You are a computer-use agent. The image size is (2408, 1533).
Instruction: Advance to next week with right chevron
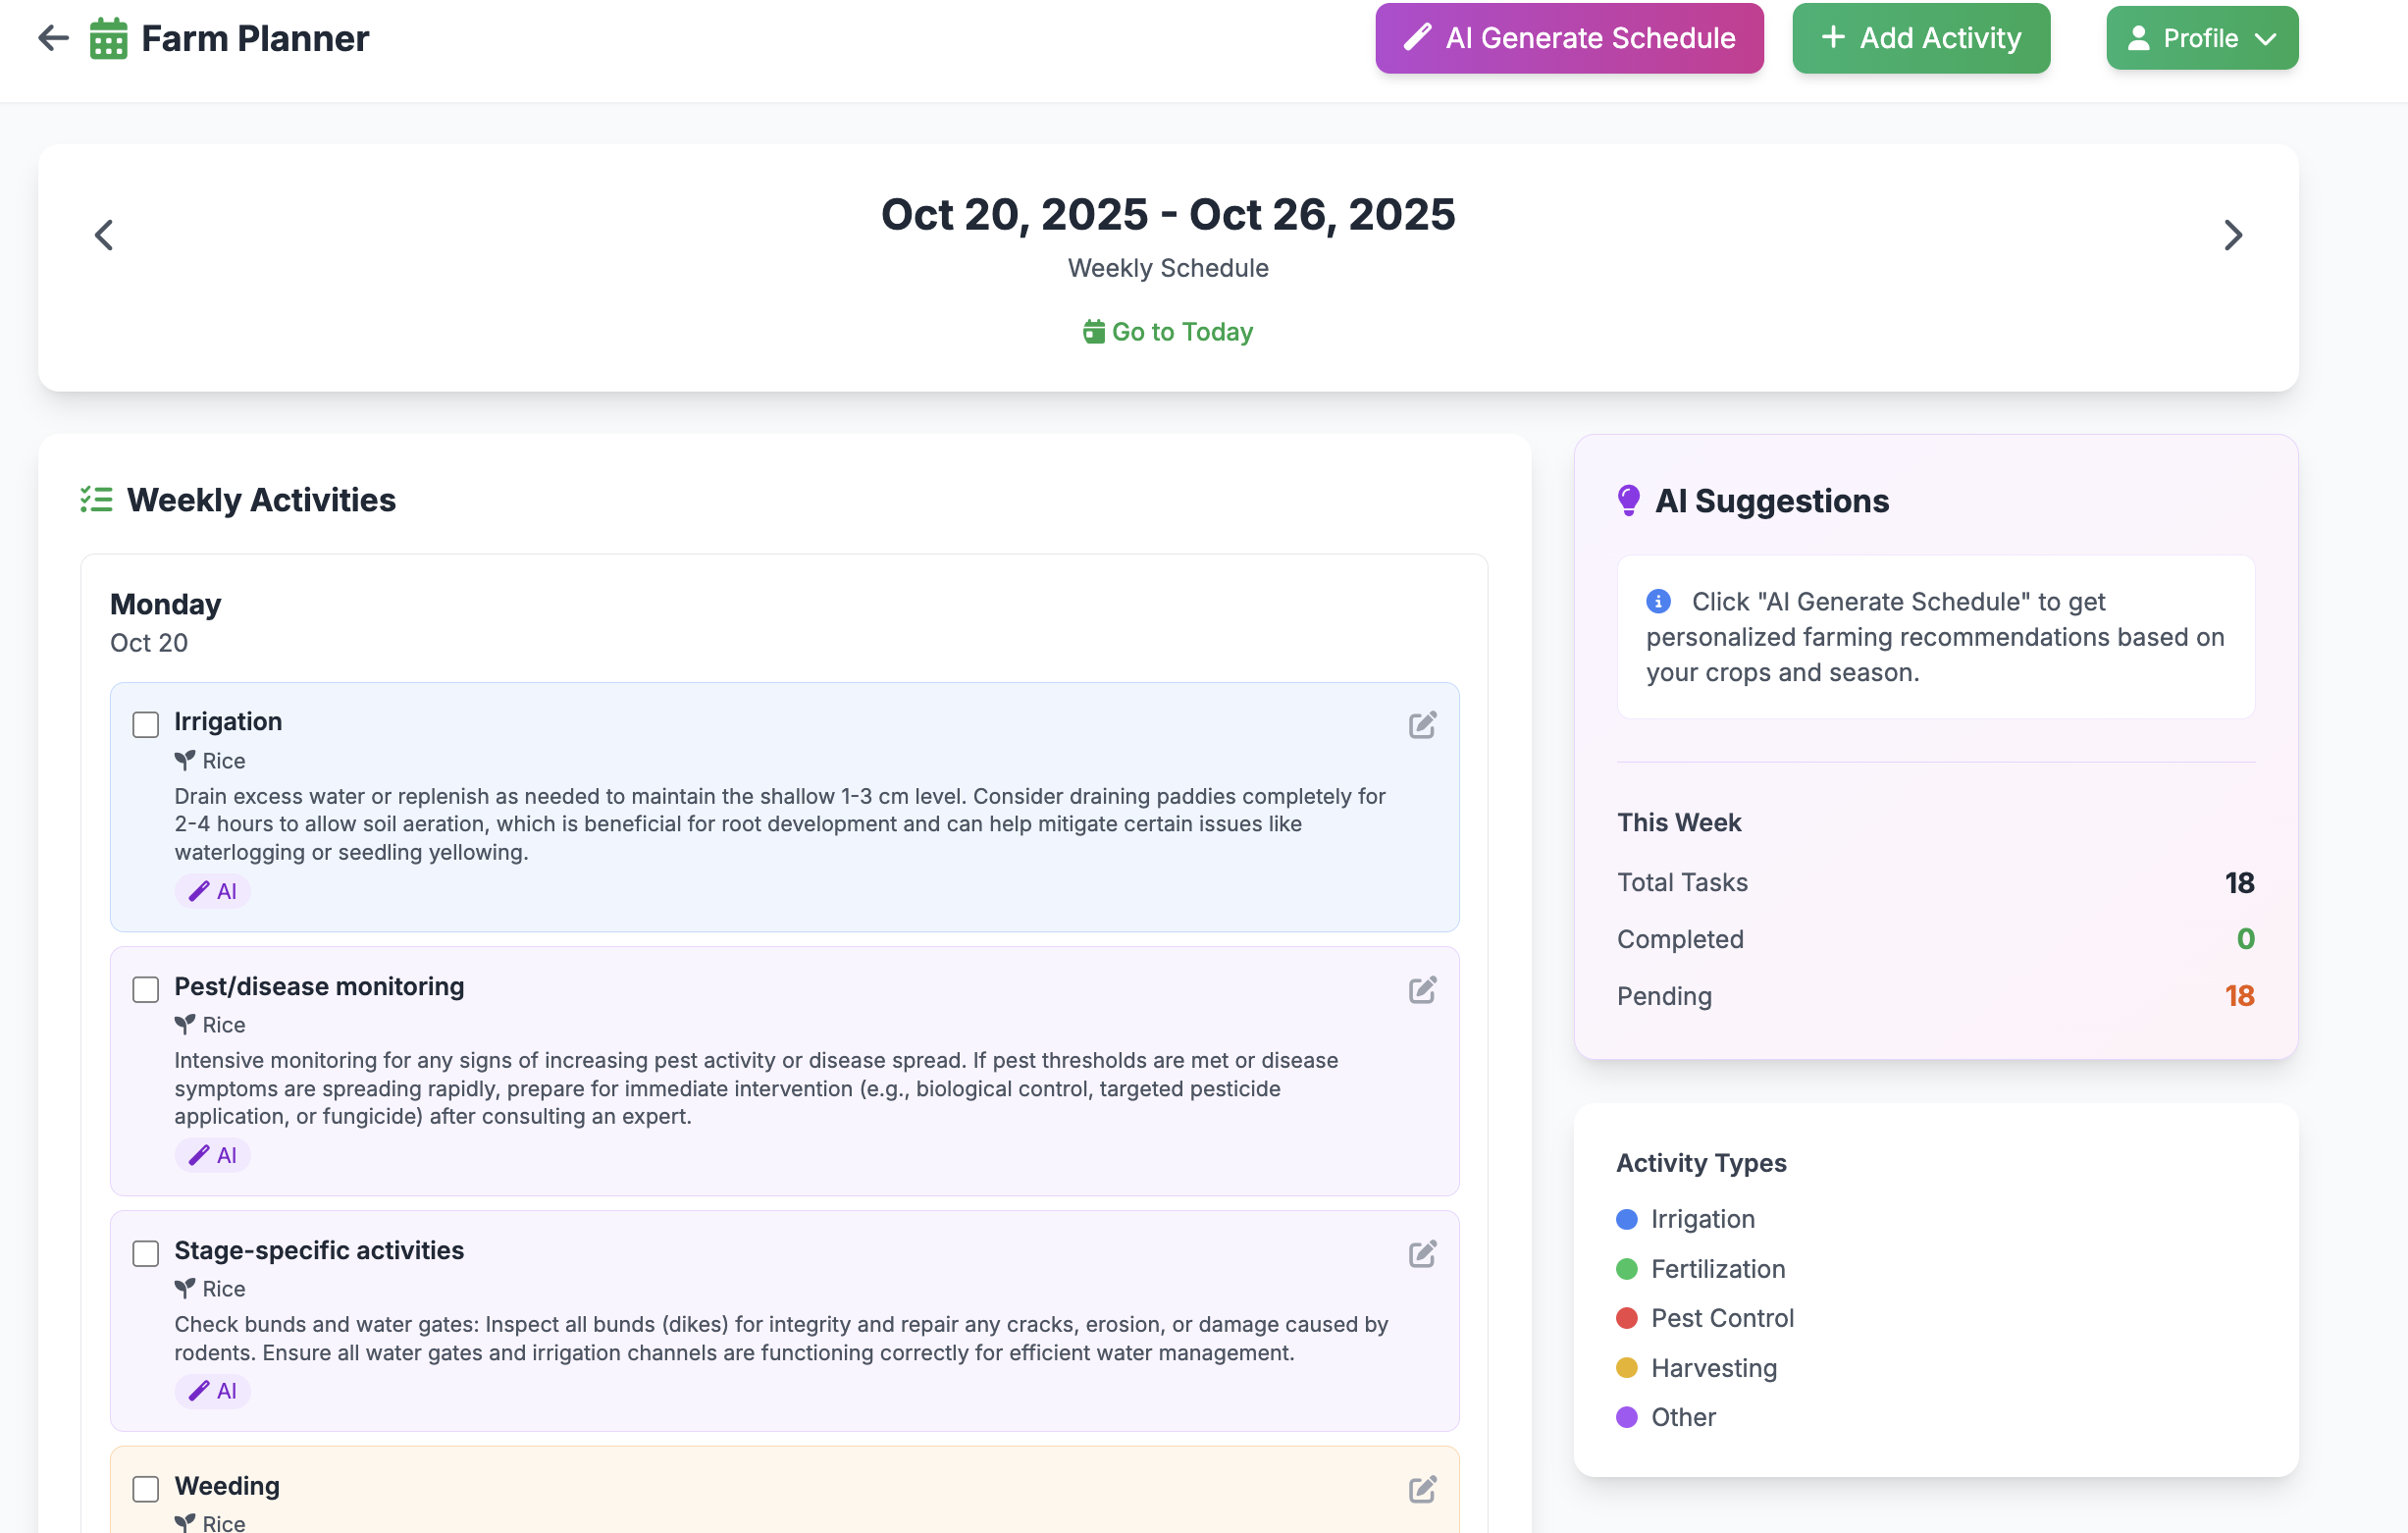[2232, 235]
